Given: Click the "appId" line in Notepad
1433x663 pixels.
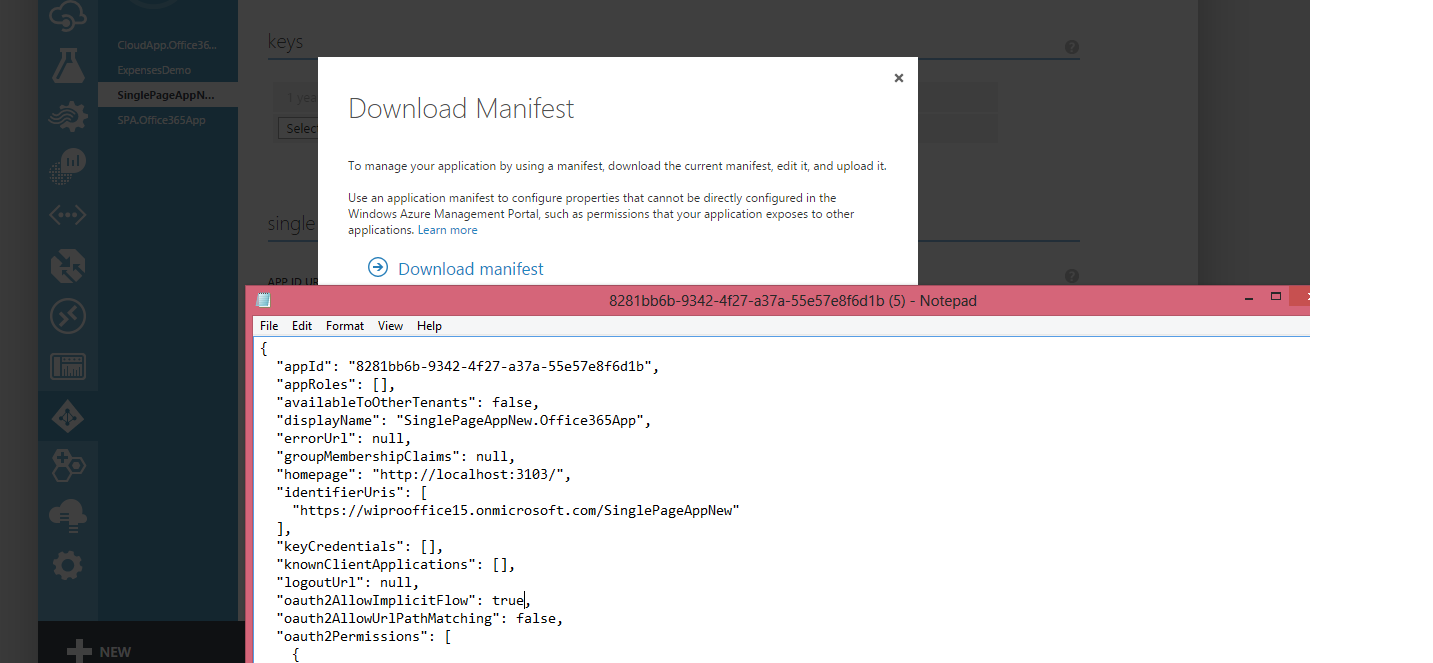Looking at the screenshot, I should tap(468, 366).
